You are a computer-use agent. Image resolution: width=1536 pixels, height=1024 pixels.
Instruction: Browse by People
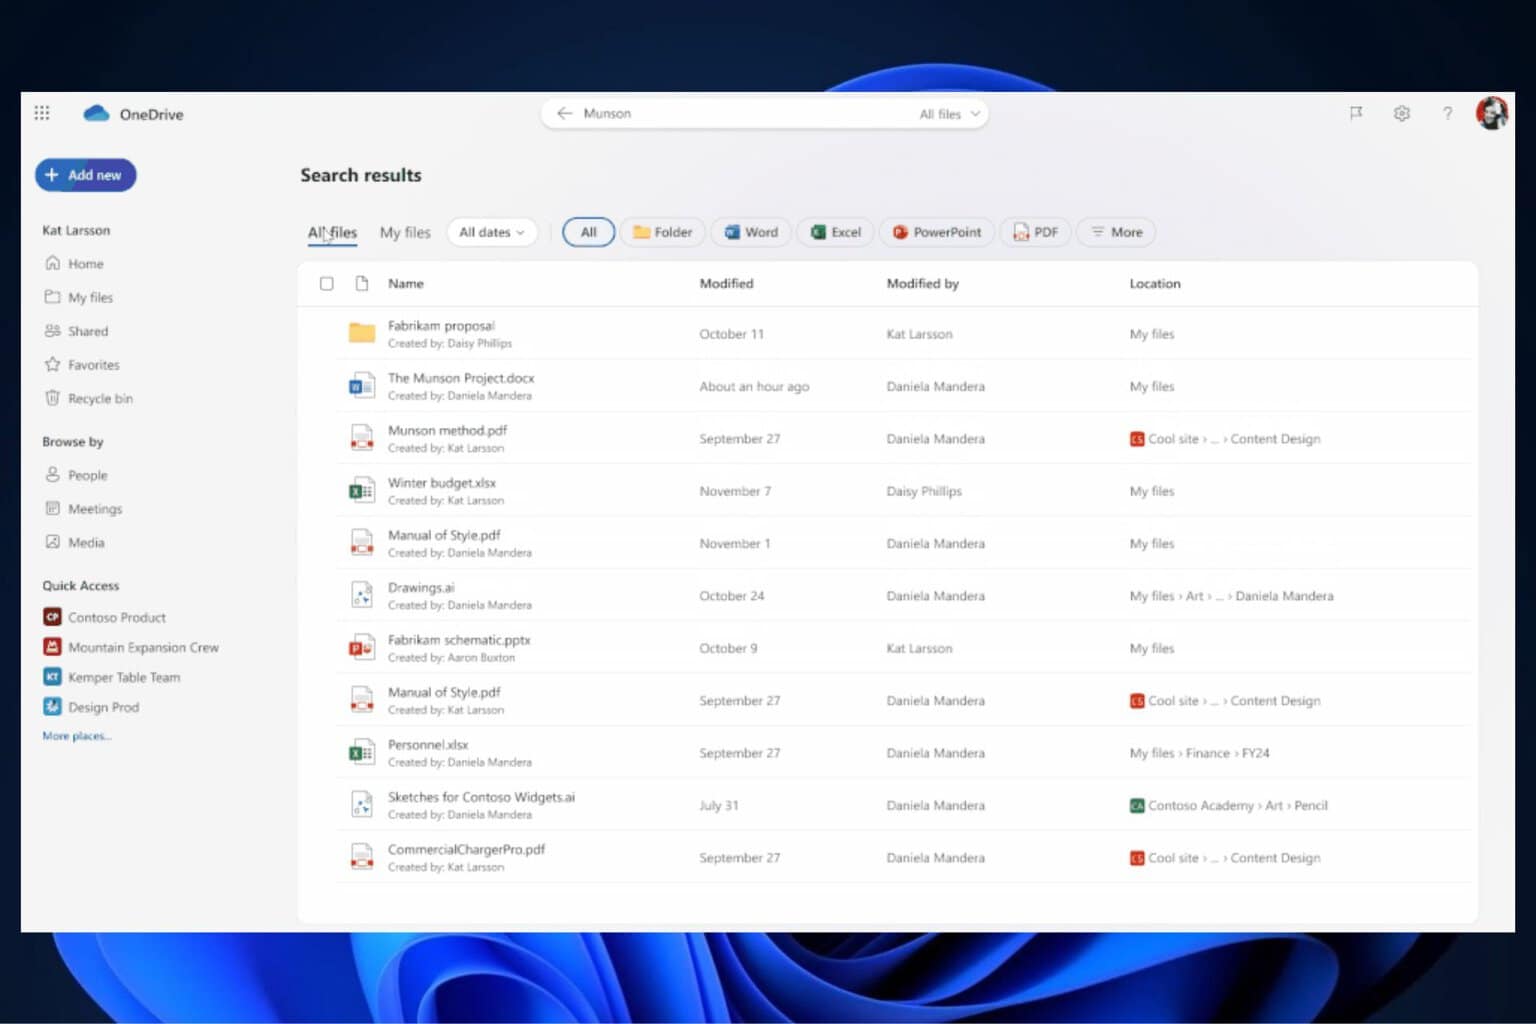coord(76,475)
